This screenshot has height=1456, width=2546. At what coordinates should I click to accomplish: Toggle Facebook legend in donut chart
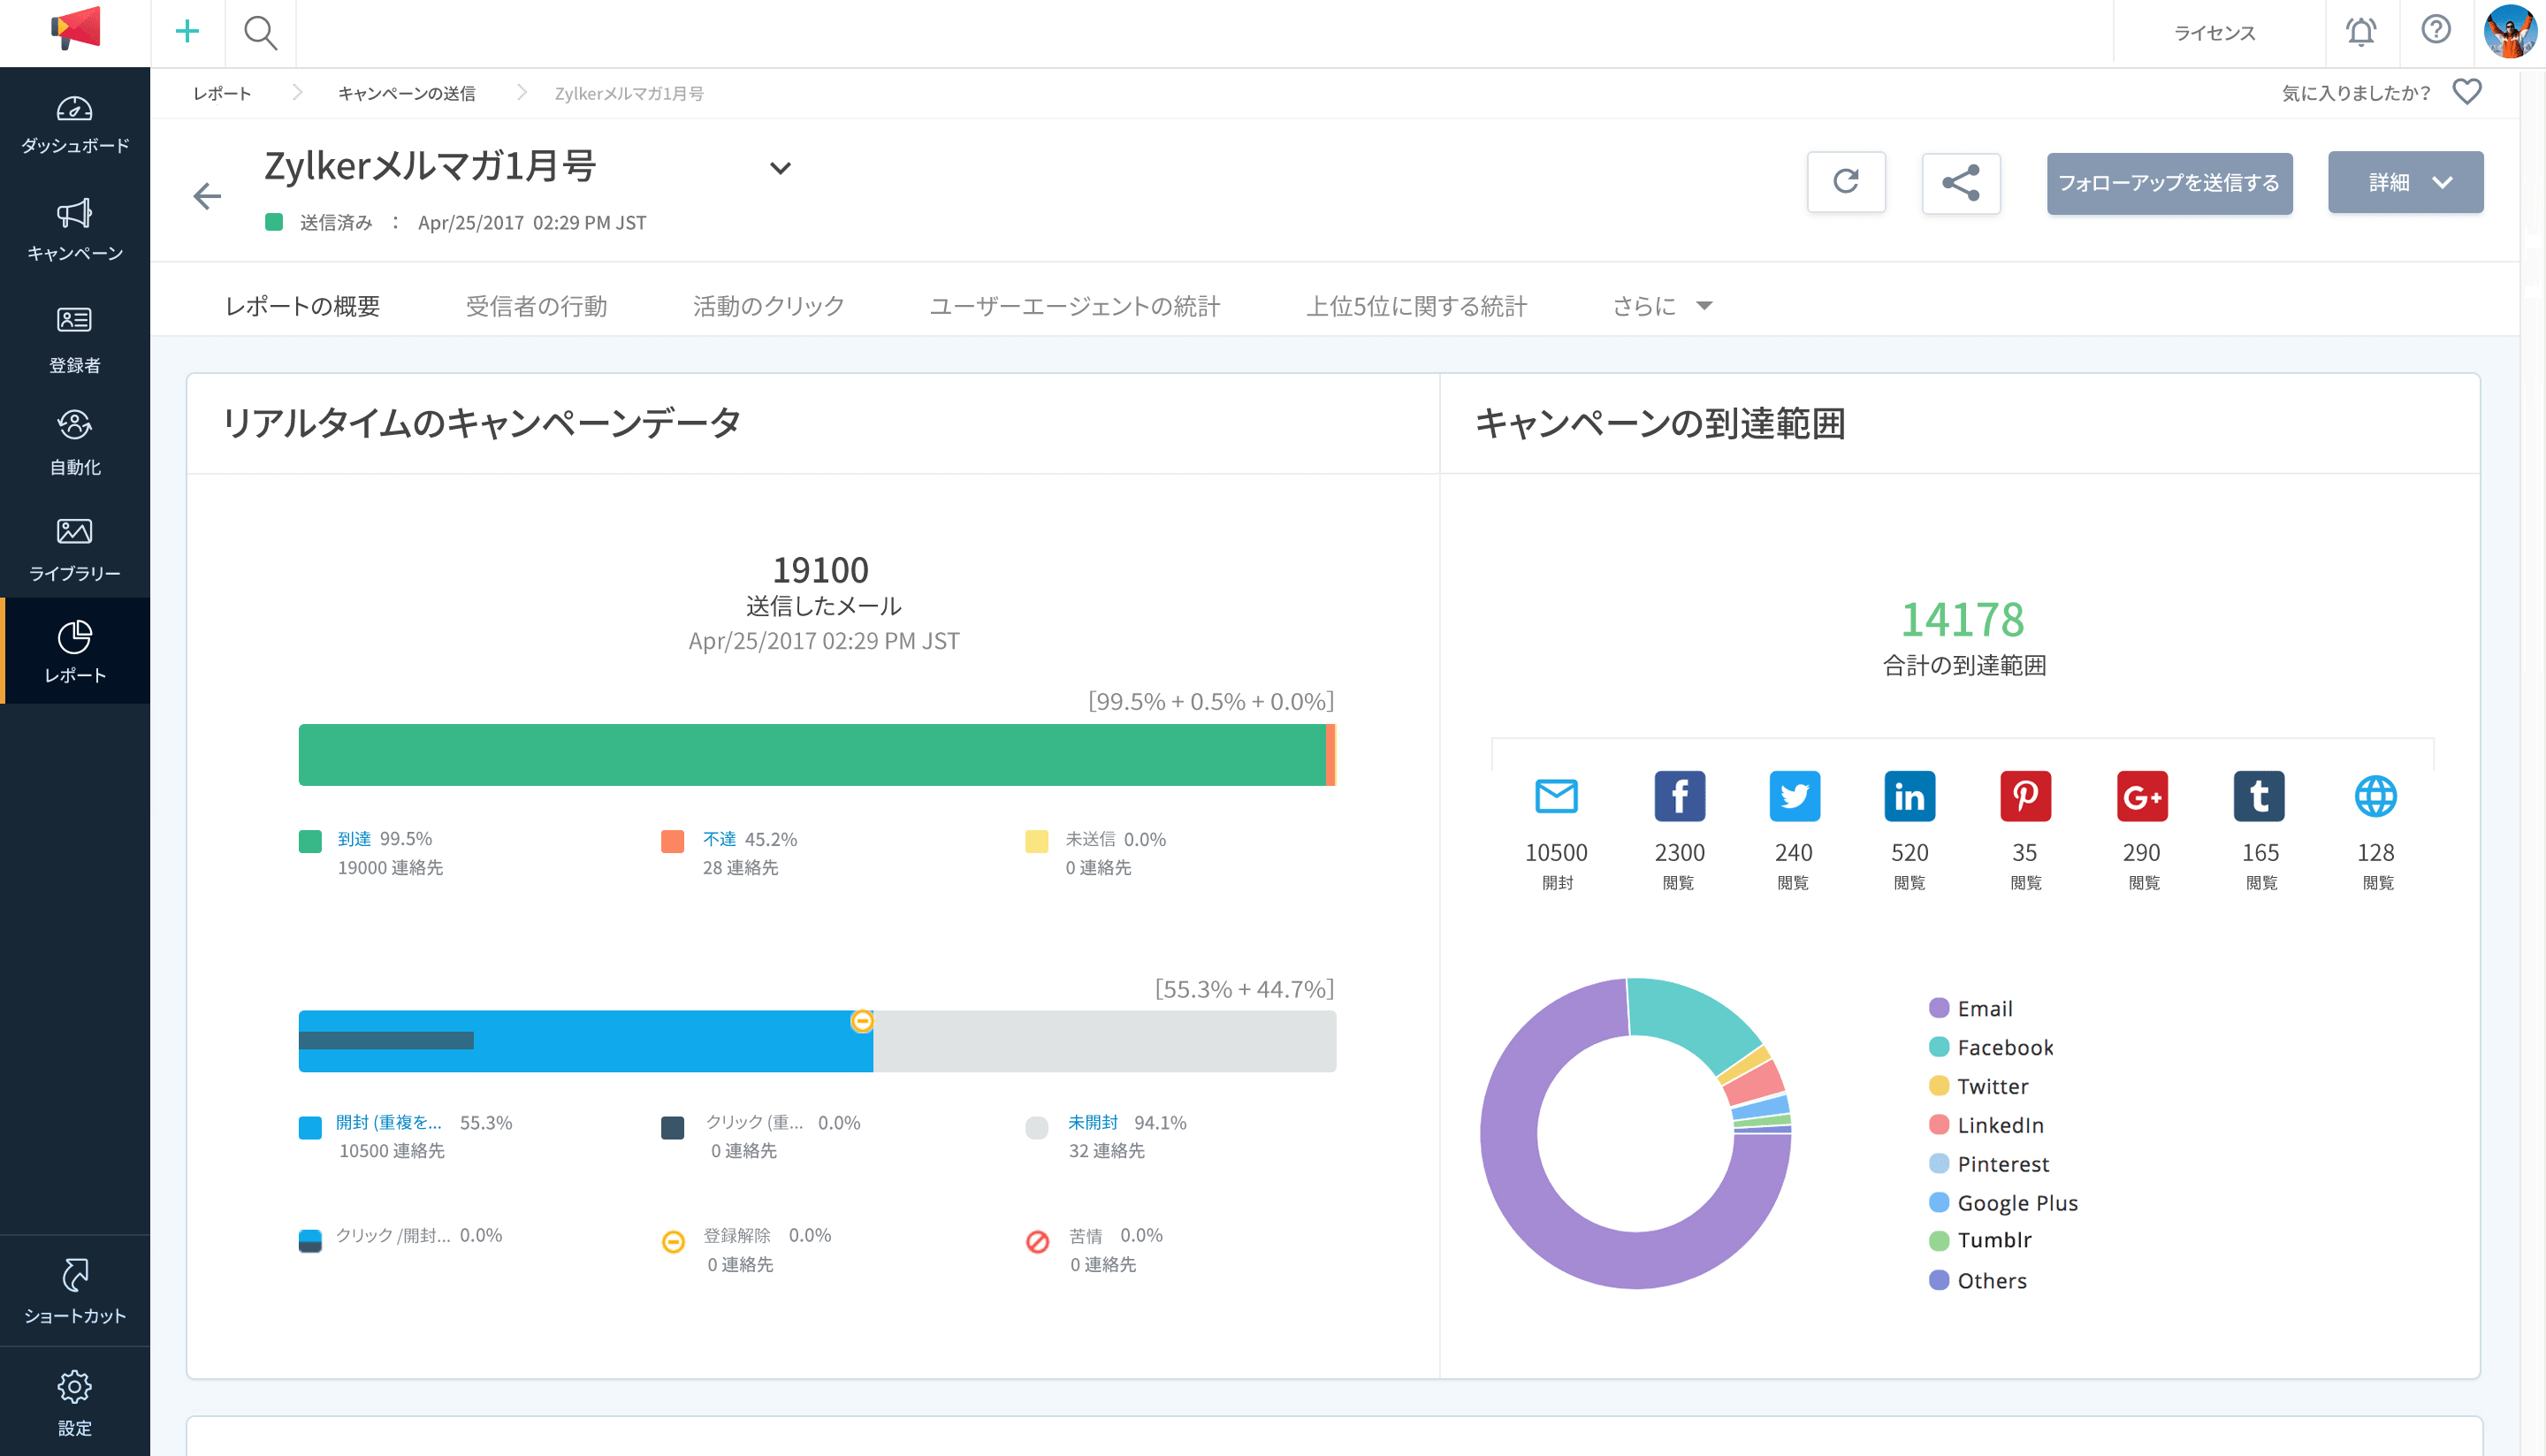(x=1991, y=1047)
